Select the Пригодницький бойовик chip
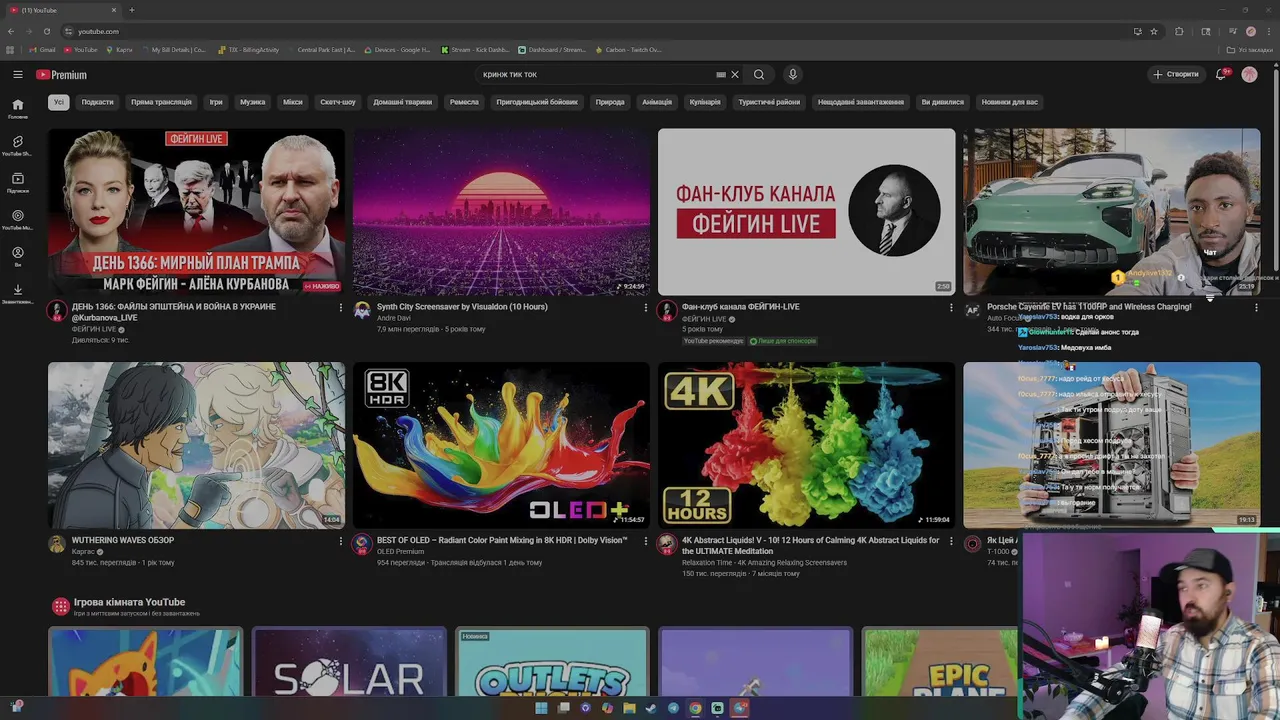This screenshot has height=720, width=1280. (x=537, y=102)
